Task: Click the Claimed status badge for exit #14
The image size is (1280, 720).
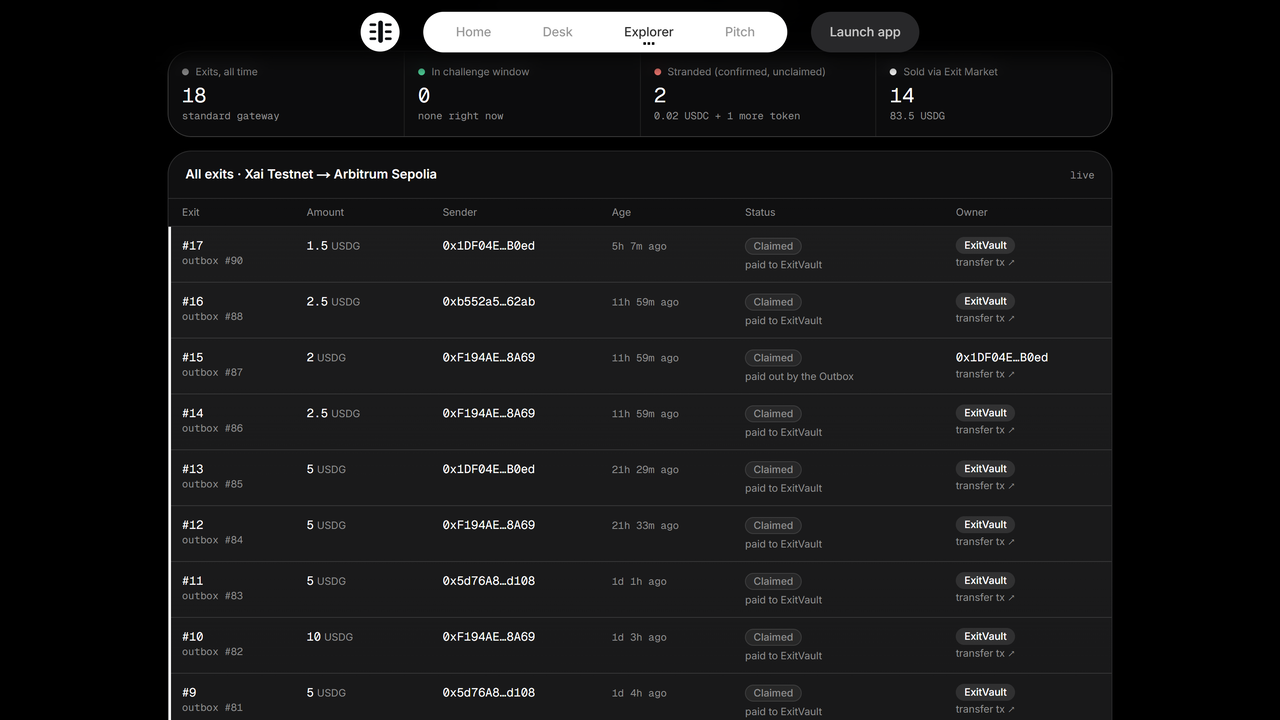Action: pos(773,413)
